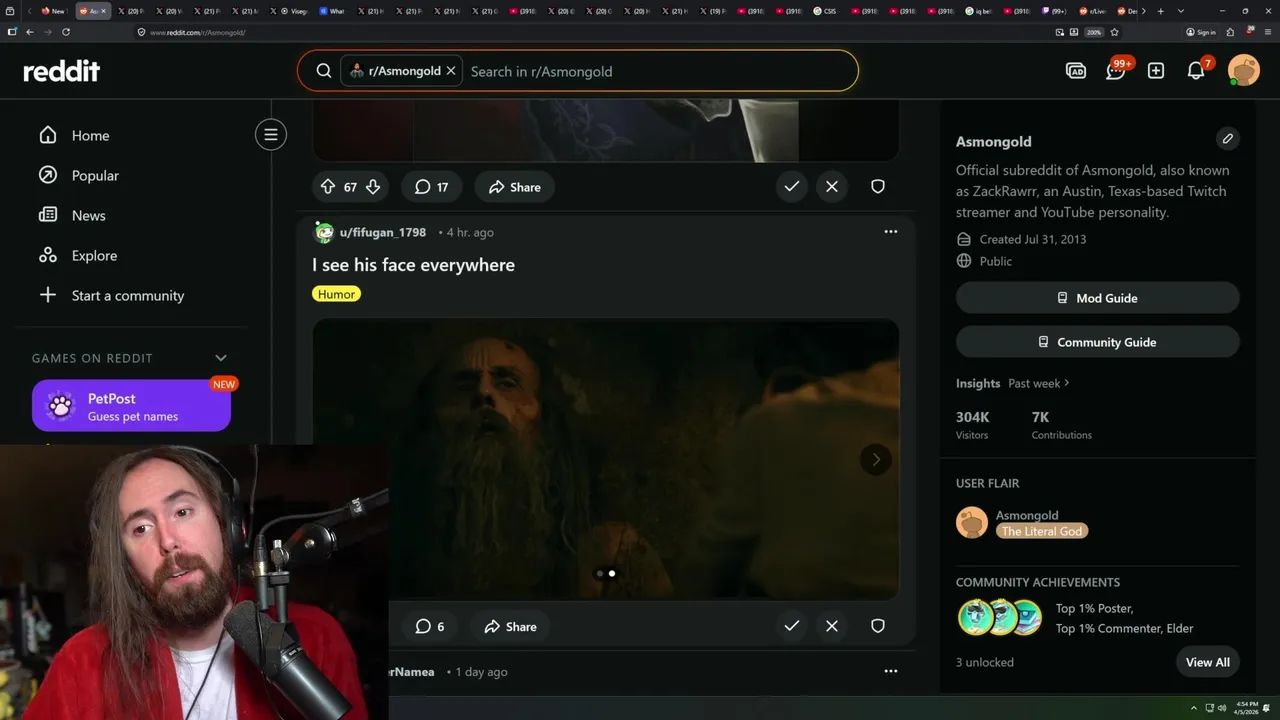This screenshot has height=720, width=1280.
Task: Open the user avatar menu
Action: 1244,71
